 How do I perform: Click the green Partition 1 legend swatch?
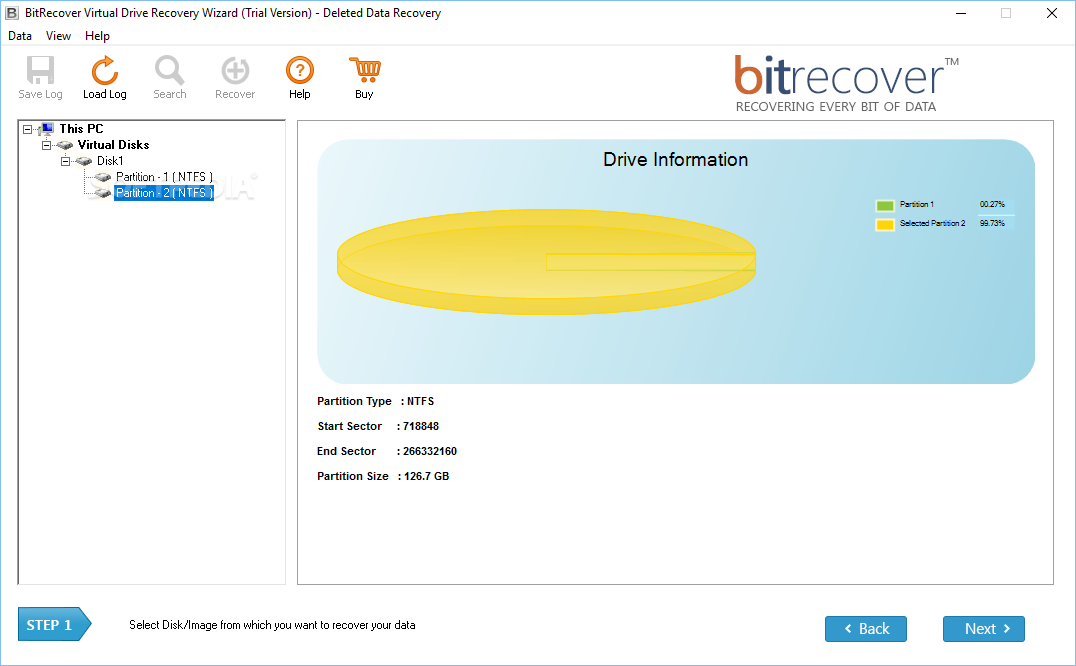[x=885, y=205]
